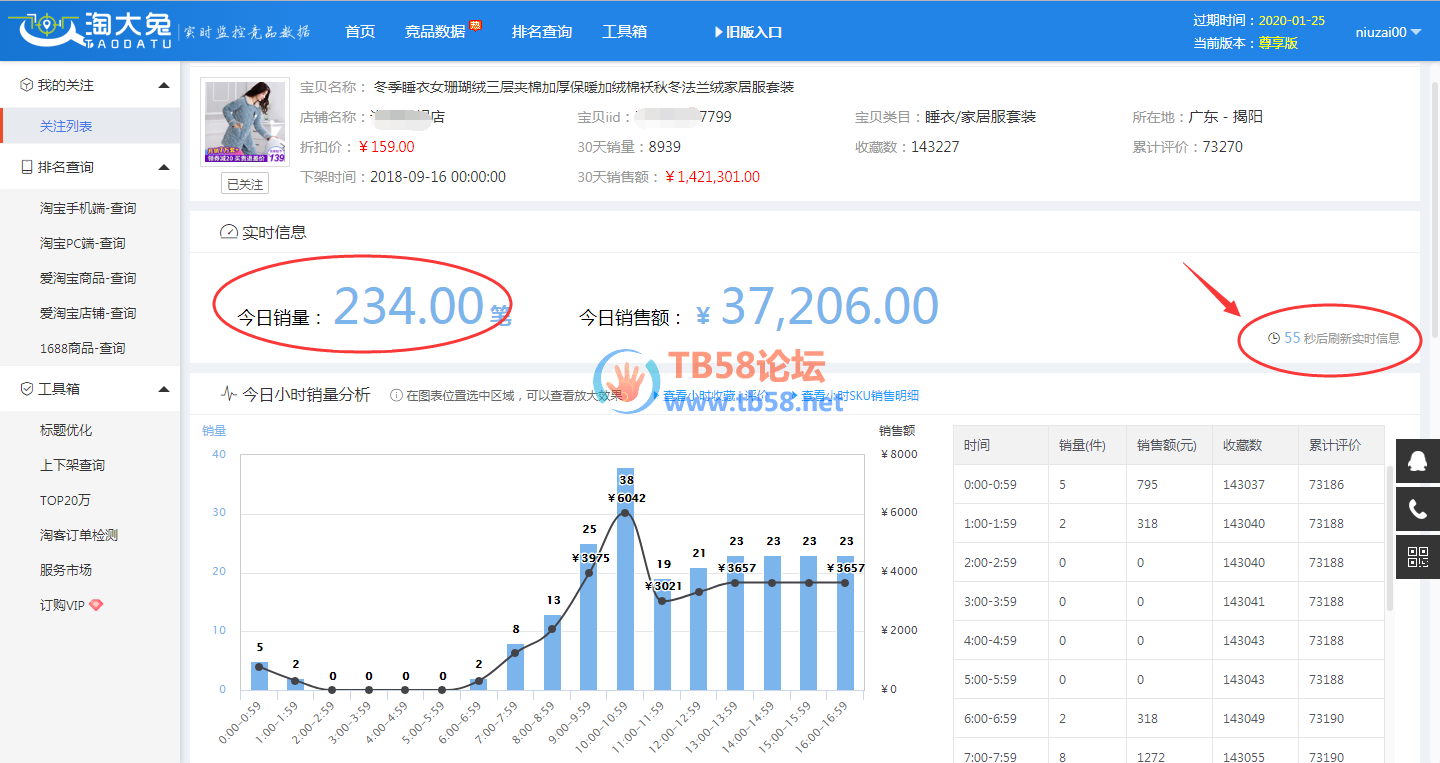Show the QR code icon
Viewport: 1440px width, 763px height.
(1418, 557)
